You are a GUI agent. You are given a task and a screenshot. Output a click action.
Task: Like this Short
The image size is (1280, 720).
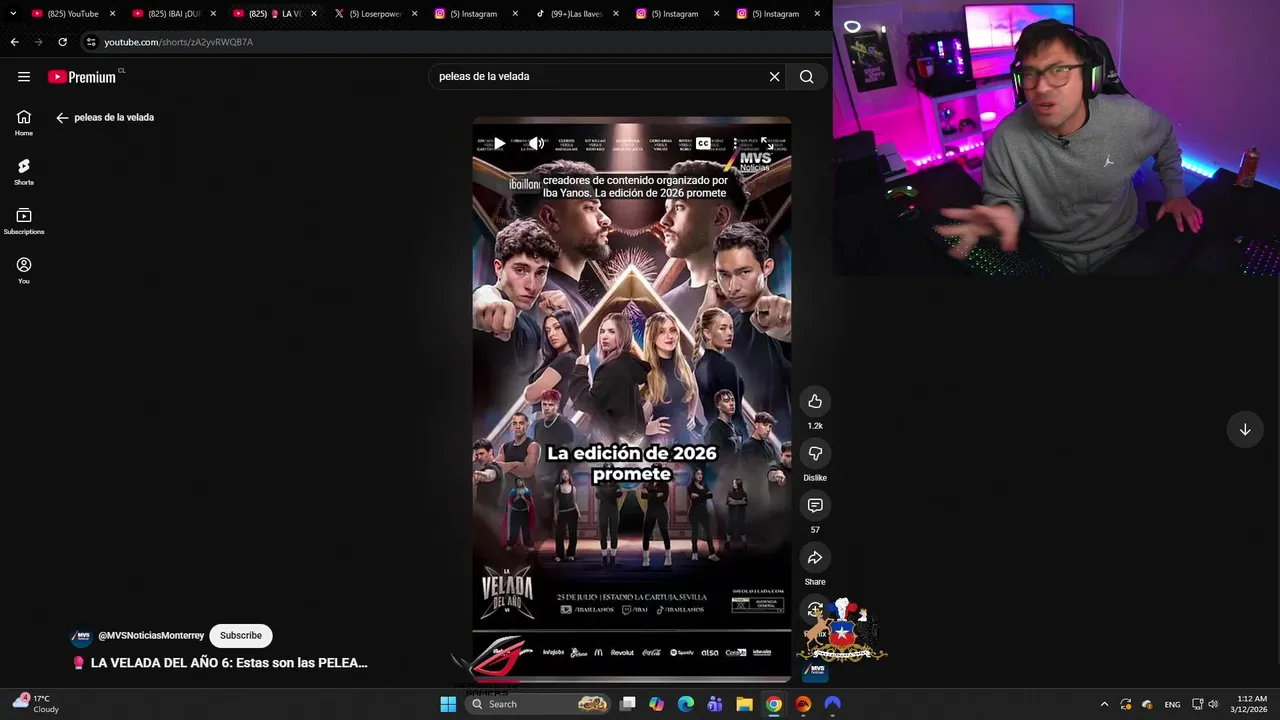[x=815, y=401]
